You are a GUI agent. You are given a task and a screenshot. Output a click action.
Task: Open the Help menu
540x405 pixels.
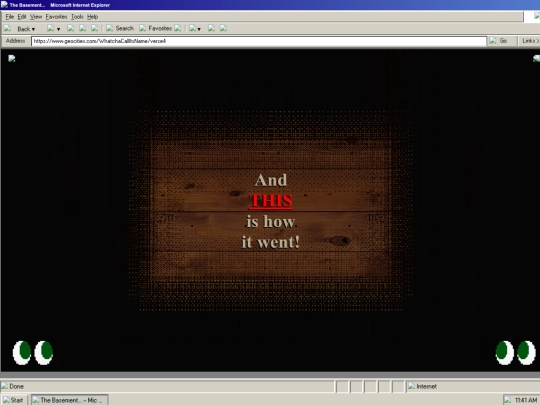tap(92, 17)
